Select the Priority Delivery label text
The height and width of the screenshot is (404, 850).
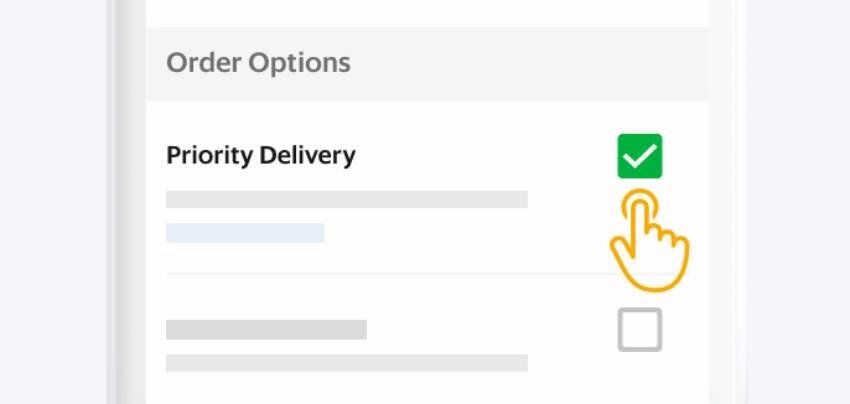click(261, 156)
